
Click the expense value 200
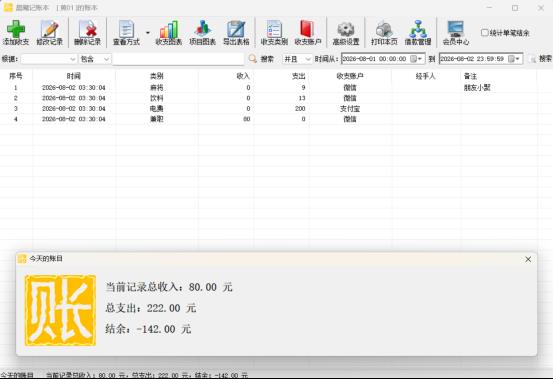300,109
